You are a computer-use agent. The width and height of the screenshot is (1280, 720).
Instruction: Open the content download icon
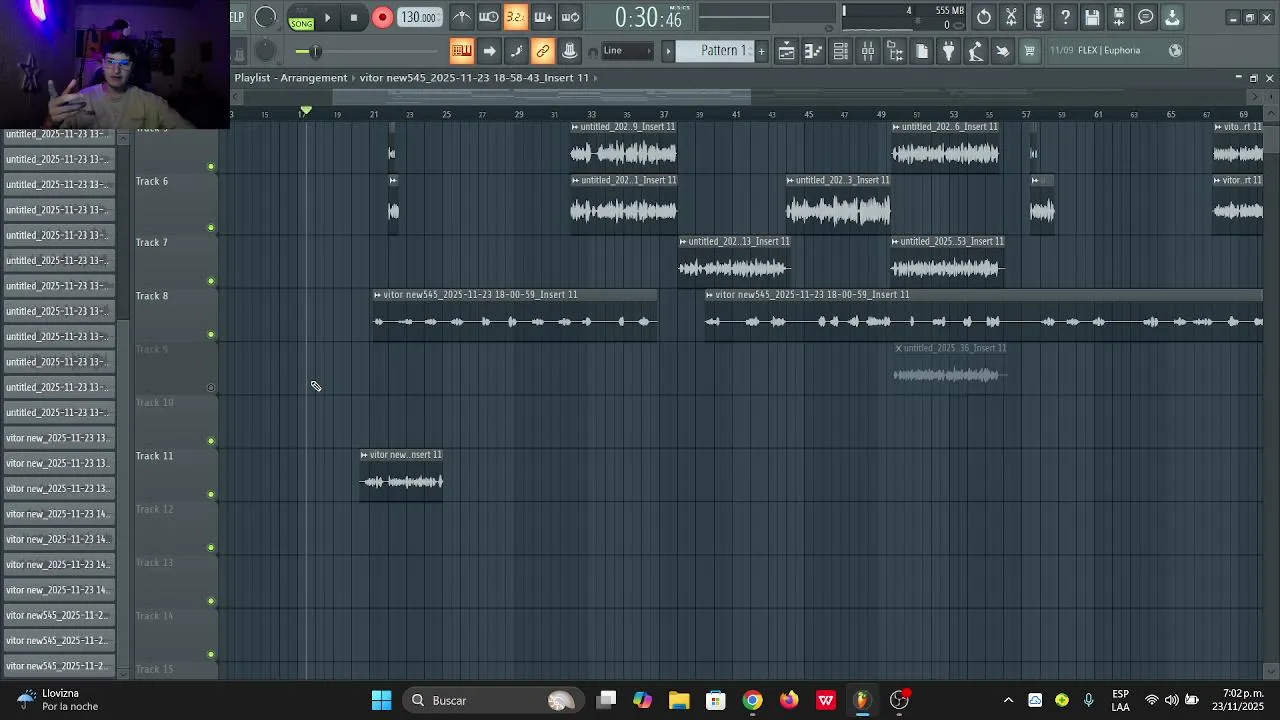coord(1173,17)
